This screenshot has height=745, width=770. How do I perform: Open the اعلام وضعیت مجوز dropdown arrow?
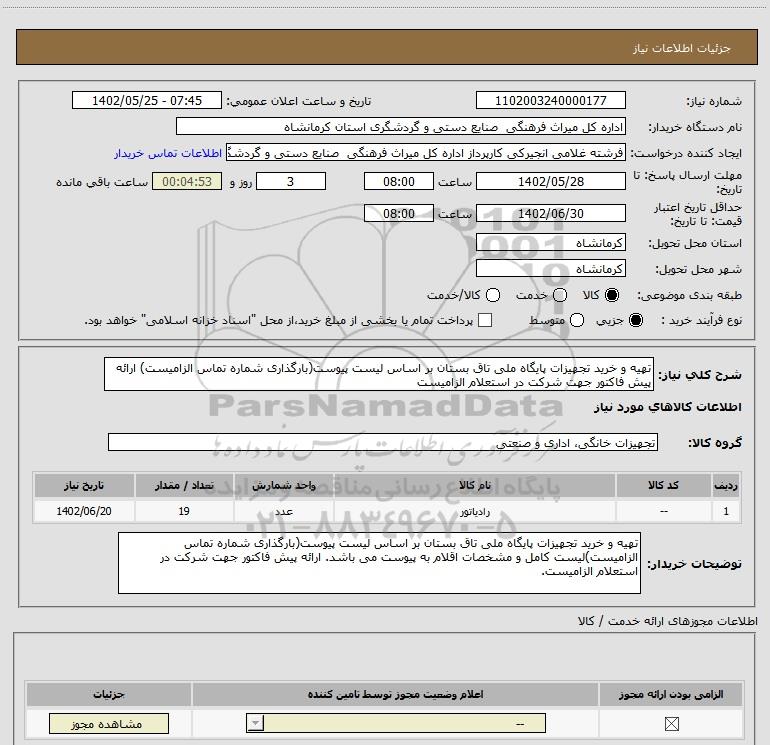click(255, 723)
